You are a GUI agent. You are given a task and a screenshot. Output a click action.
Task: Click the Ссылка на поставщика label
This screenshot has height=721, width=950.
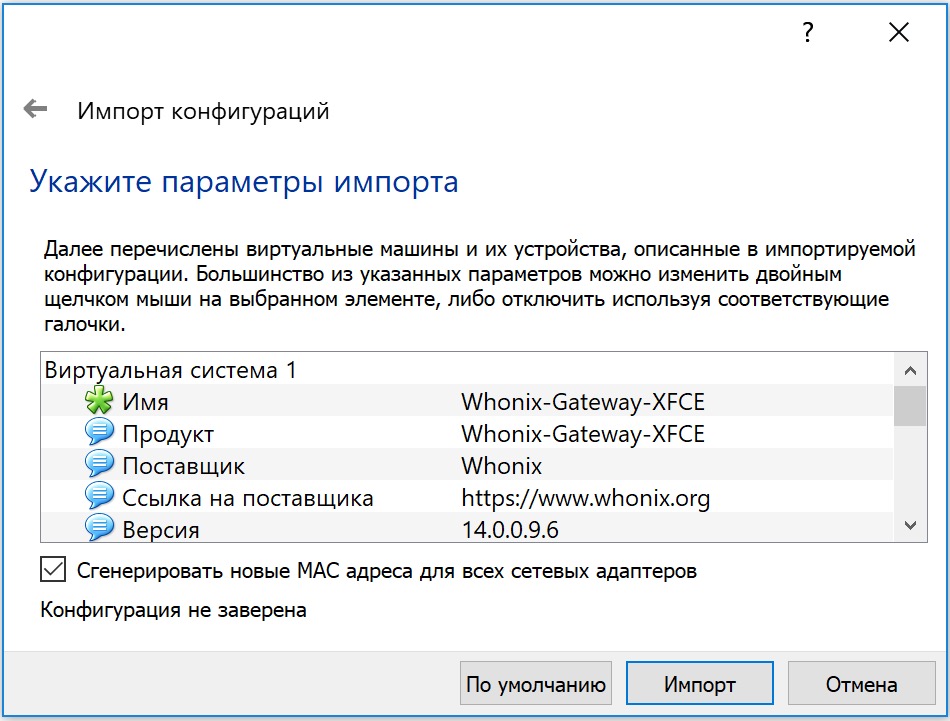(x=248, y=498)
